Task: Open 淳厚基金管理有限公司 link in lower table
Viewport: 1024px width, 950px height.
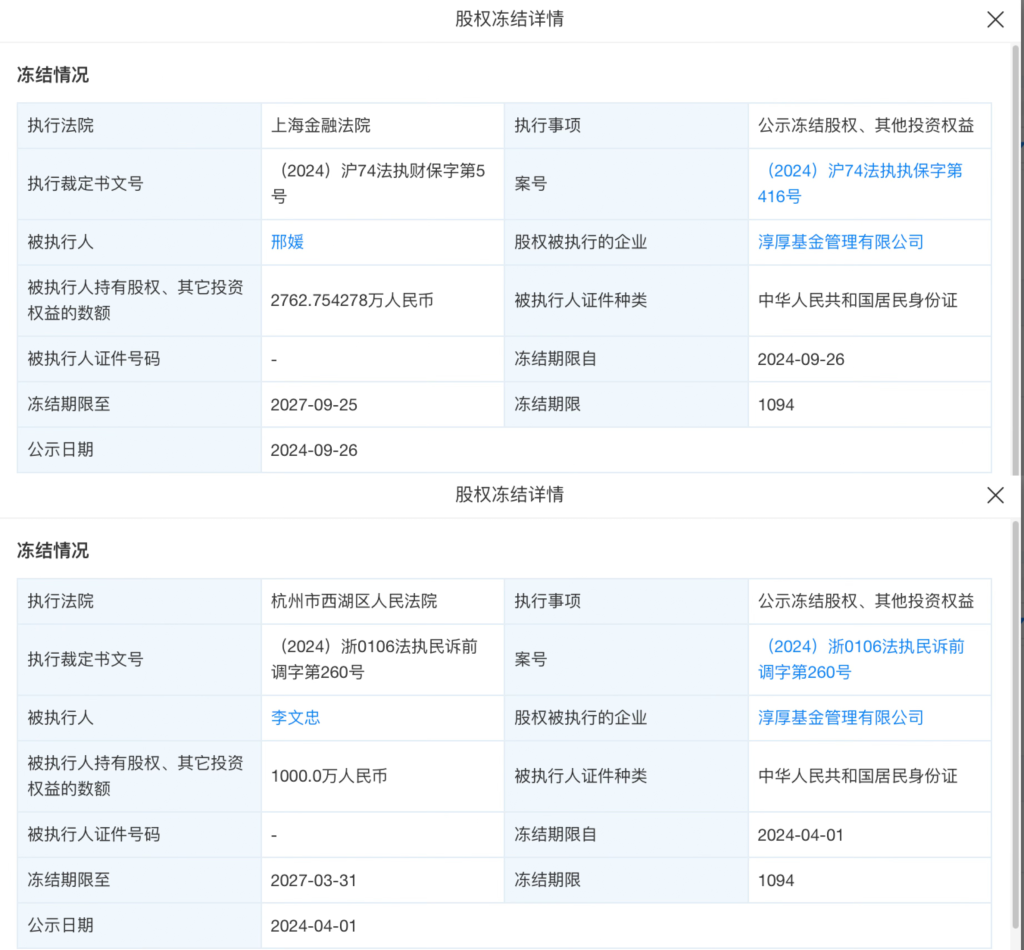Action: [x=840, y=718]
